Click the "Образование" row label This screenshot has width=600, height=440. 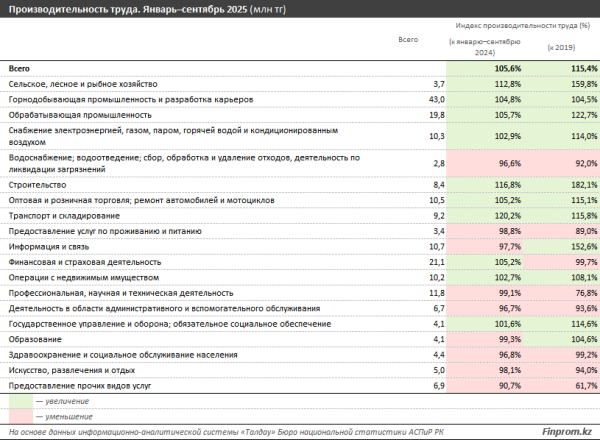[35, 340]
